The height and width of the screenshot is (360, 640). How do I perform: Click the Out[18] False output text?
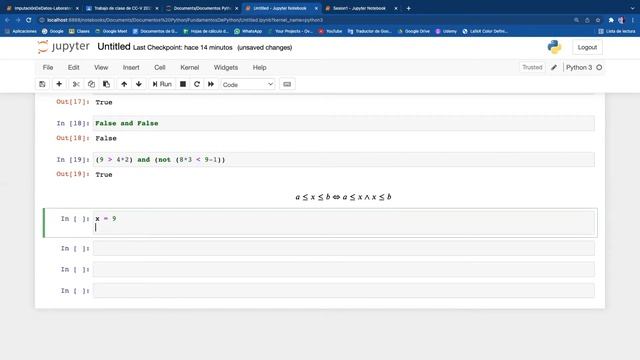[x=106, y=138]
